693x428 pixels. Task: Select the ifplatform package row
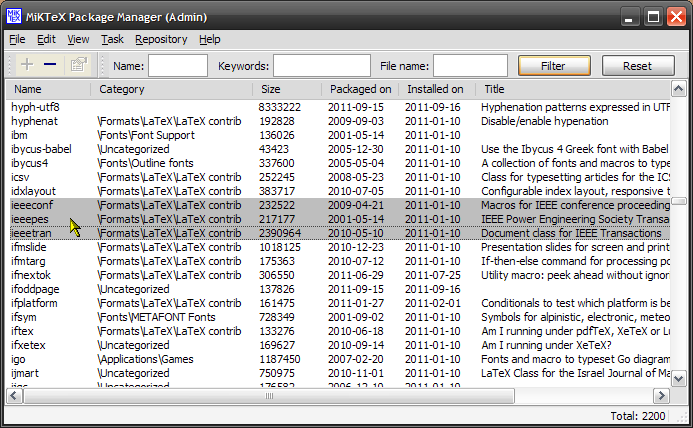(339, 303)
